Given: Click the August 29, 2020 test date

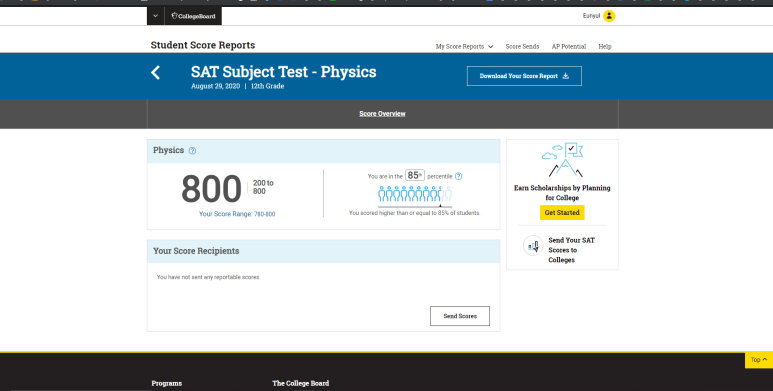Looking at the screenshot, I should [x=215, y=86].
